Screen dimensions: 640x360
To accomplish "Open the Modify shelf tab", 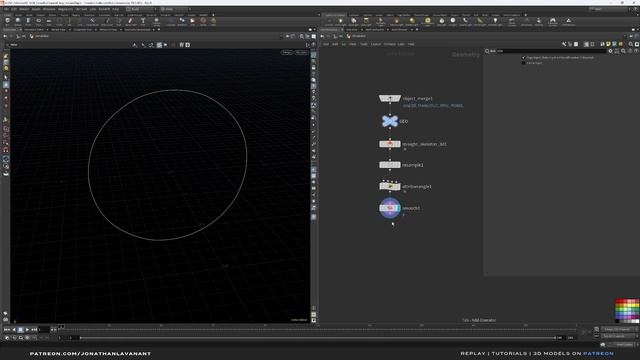I will pos(18,15).
